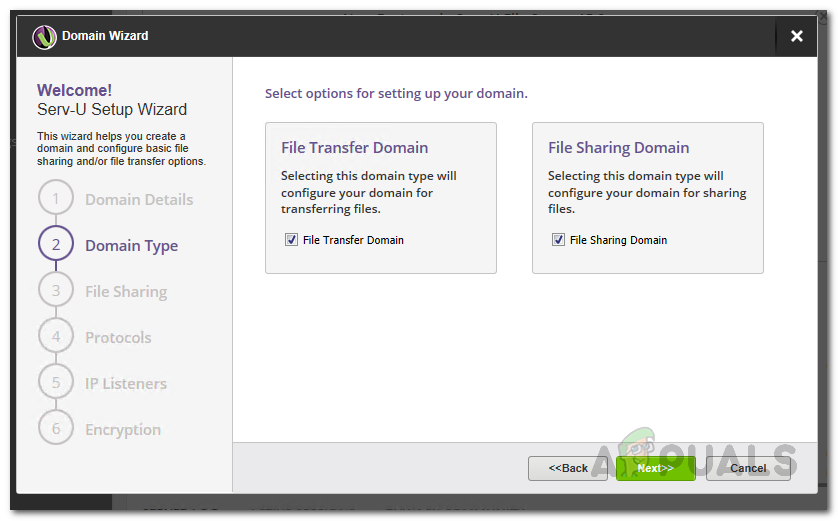Select step 3 circle for File Sharing

pos(56,290)
